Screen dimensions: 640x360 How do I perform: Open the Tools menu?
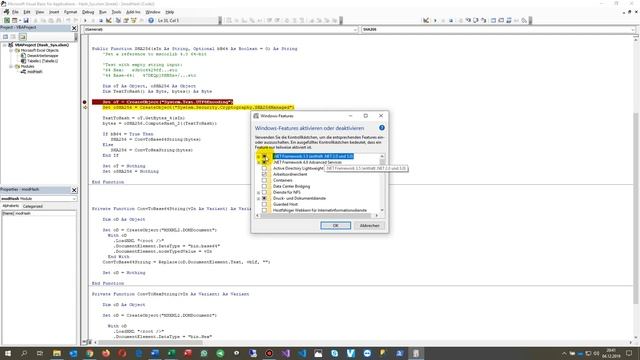pos(116,12)
